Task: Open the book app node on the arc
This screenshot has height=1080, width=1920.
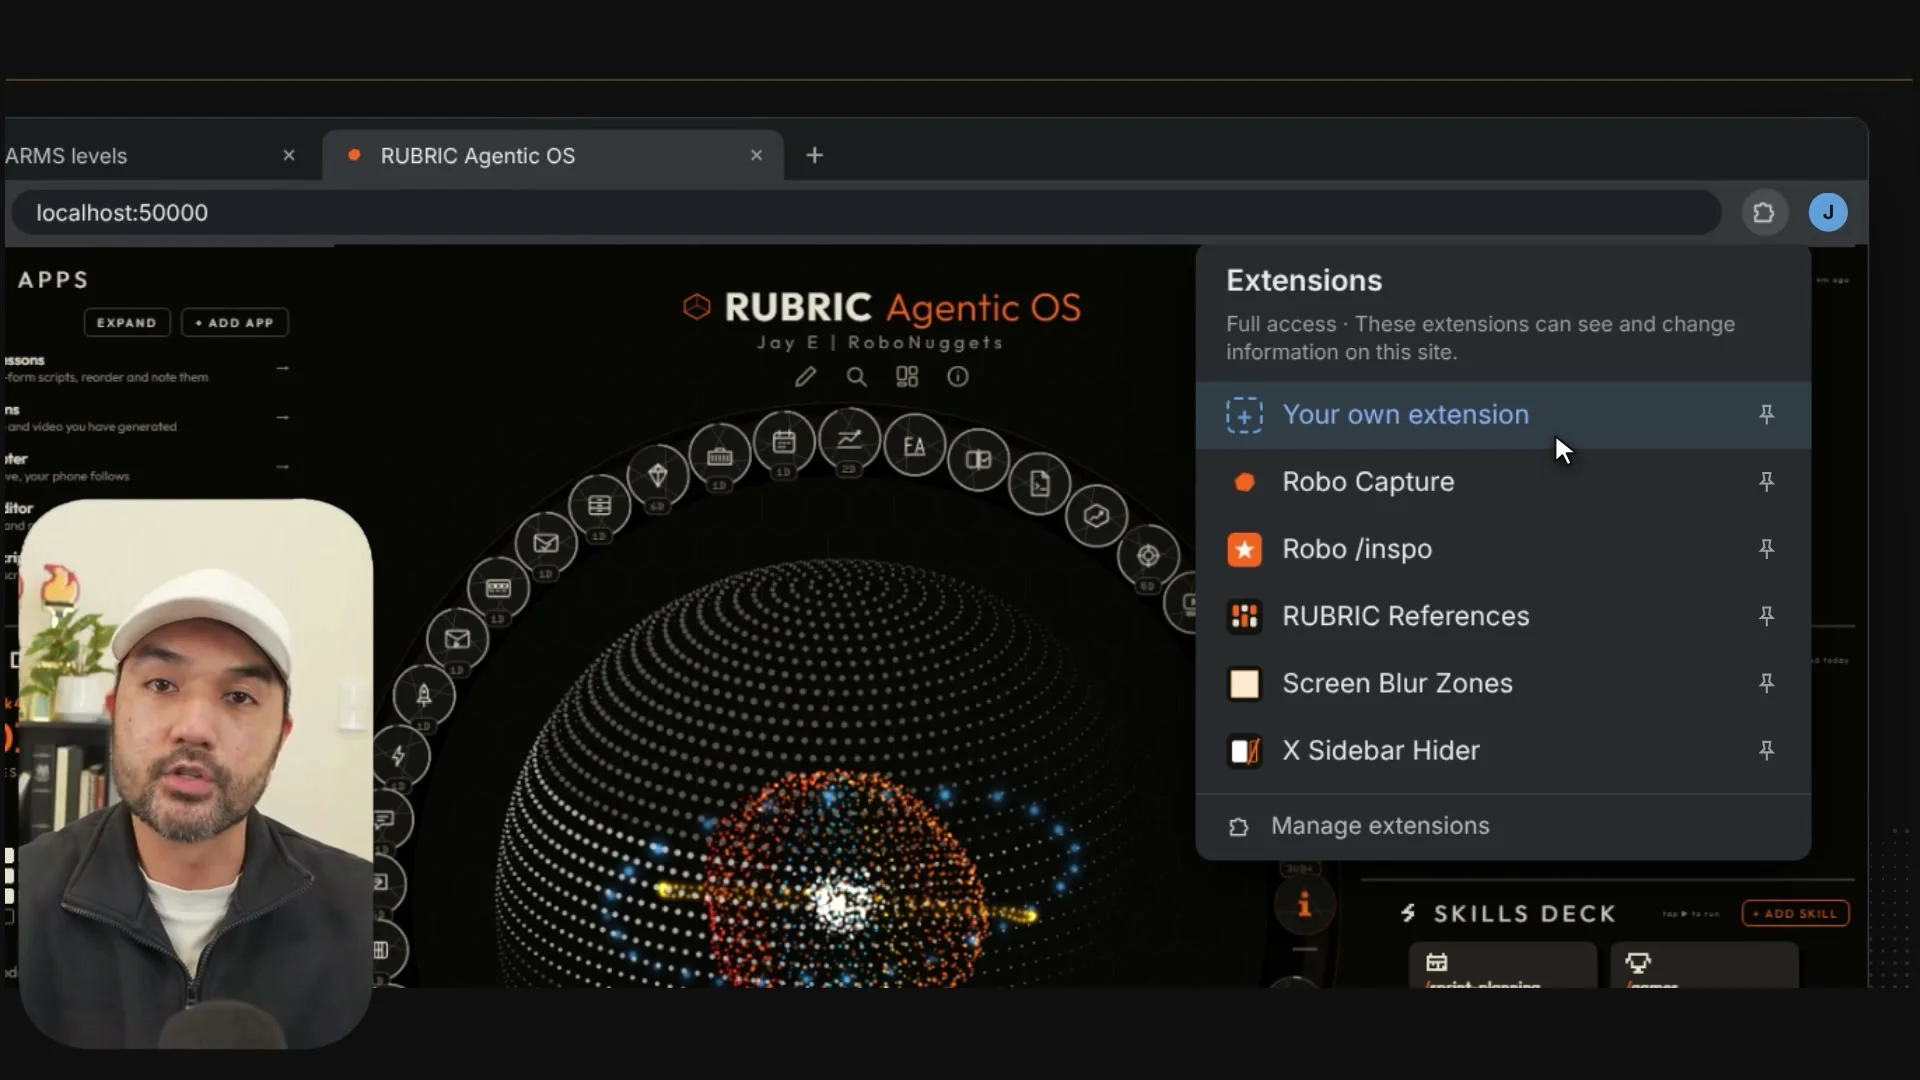Action: point(978,460)
